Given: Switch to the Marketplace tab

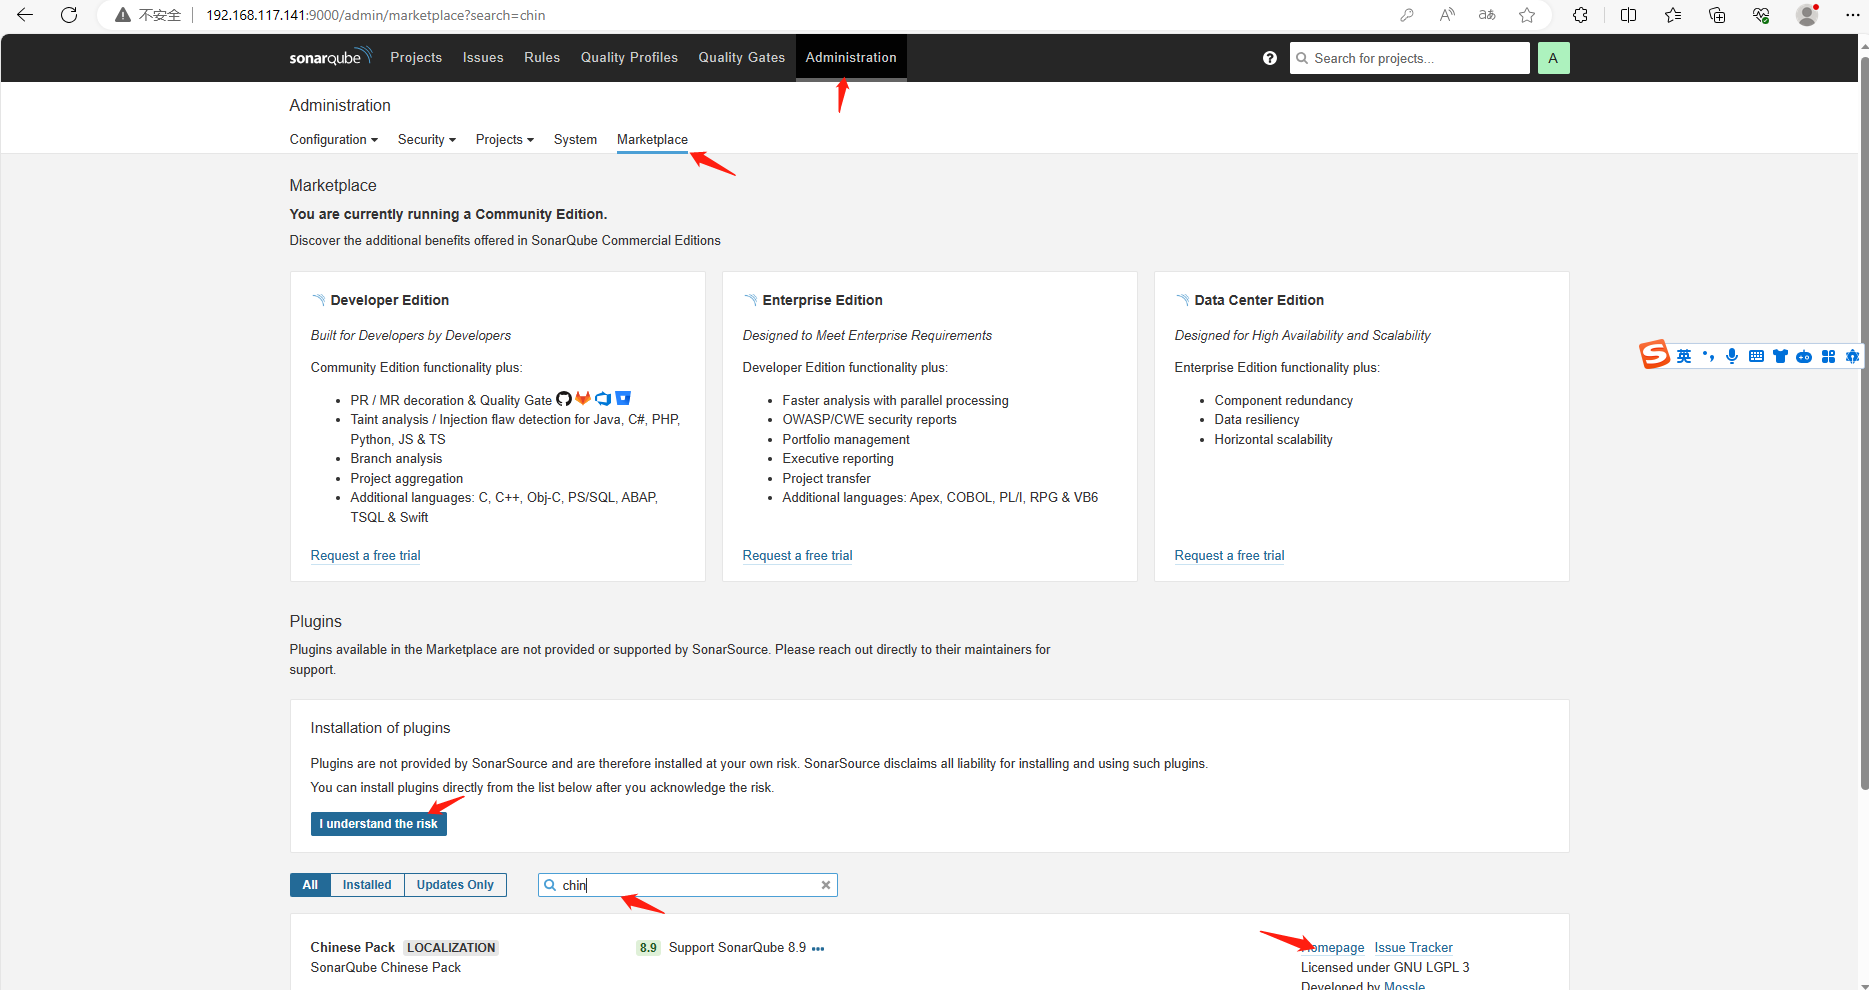Looking at the screenshot, I should tap(652, 139).
